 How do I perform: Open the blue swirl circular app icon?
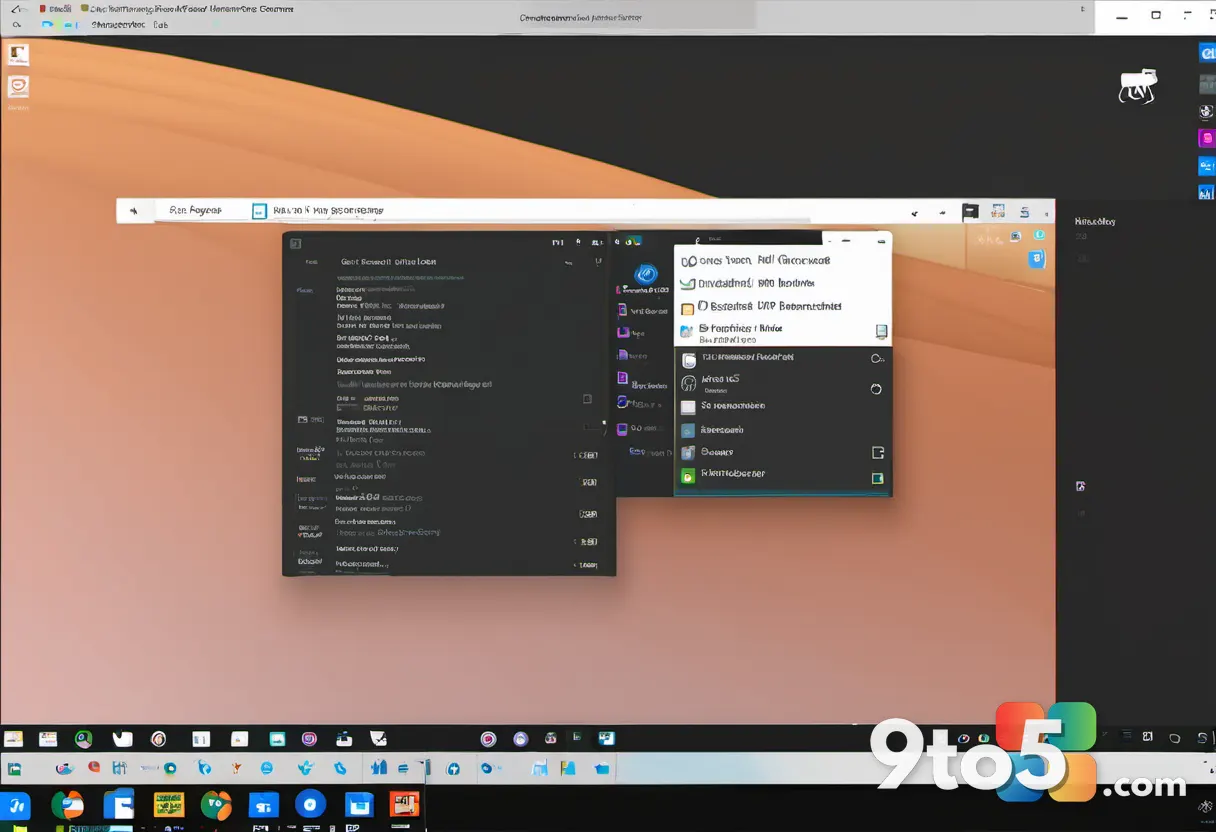646,273
